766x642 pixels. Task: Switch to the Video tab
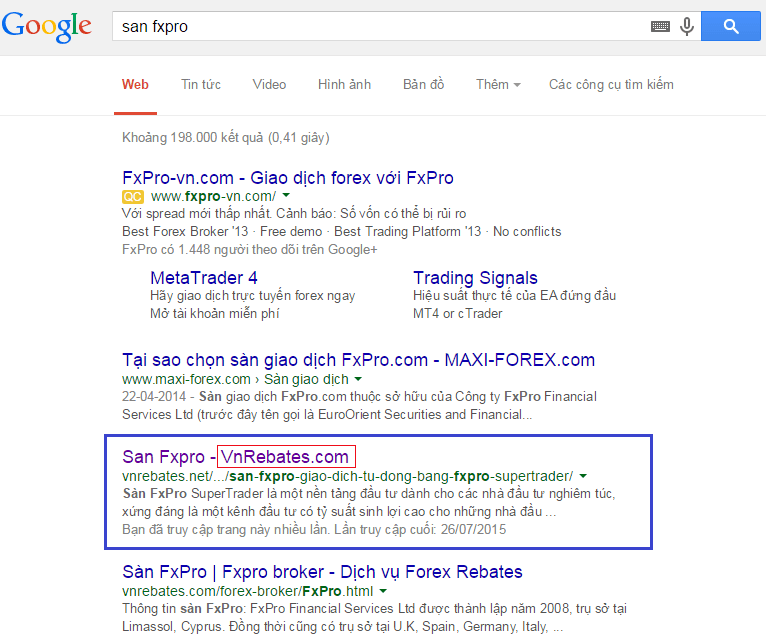(x=269, y=85)
